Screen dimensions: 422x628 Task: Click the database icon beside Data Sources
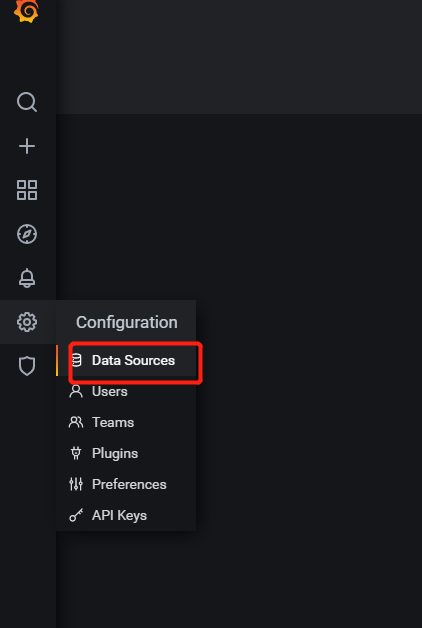click(x=76, y=360)
